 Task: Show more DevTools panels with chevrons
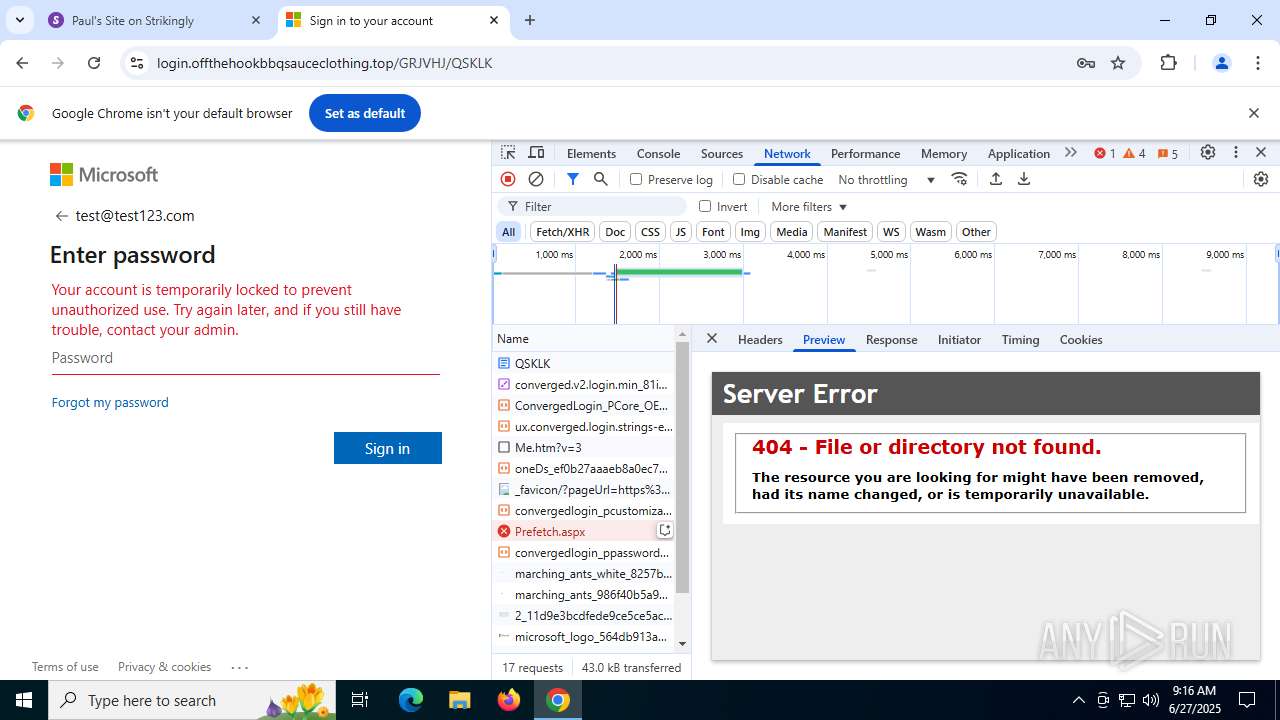pyautogui.click(x=1071, y=153)
